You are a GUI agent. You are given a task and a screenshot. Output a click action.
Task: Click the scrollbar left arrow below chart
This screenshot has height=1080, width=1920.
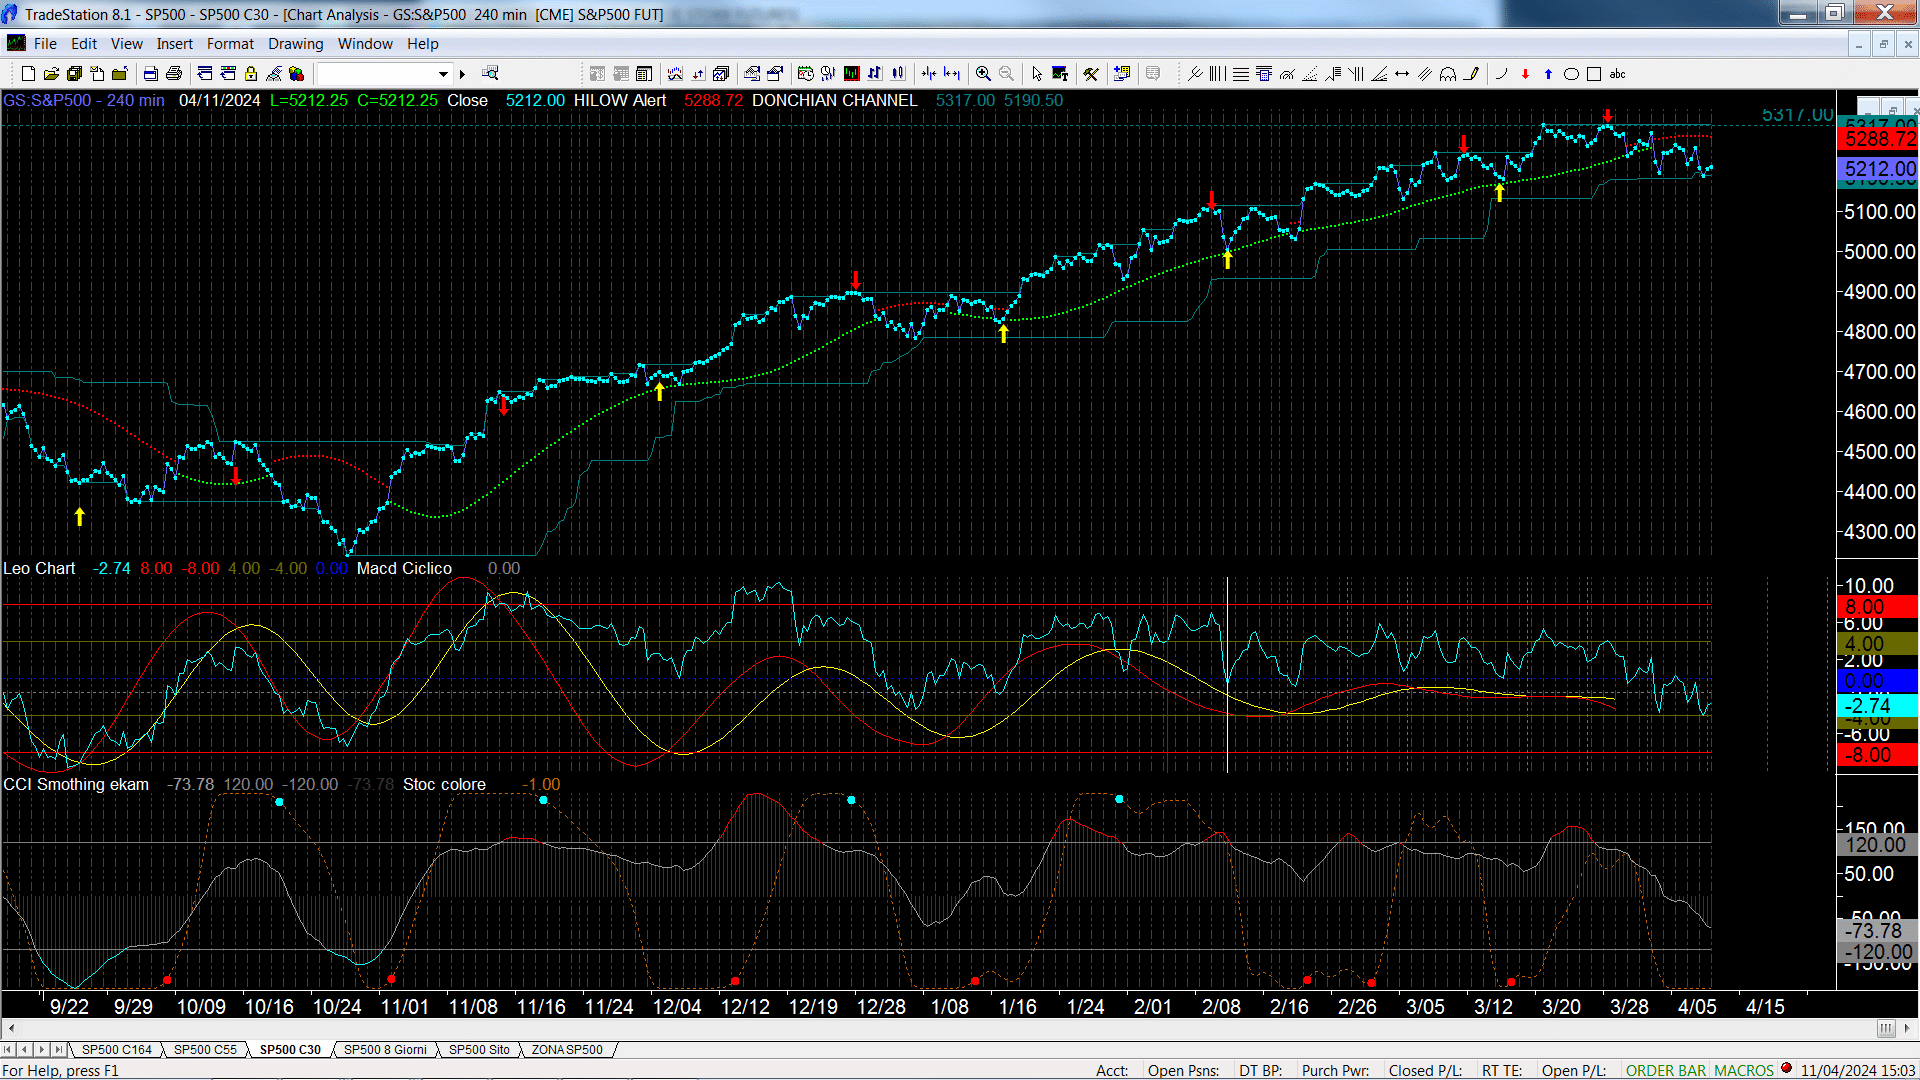[x=10, y=1028]
